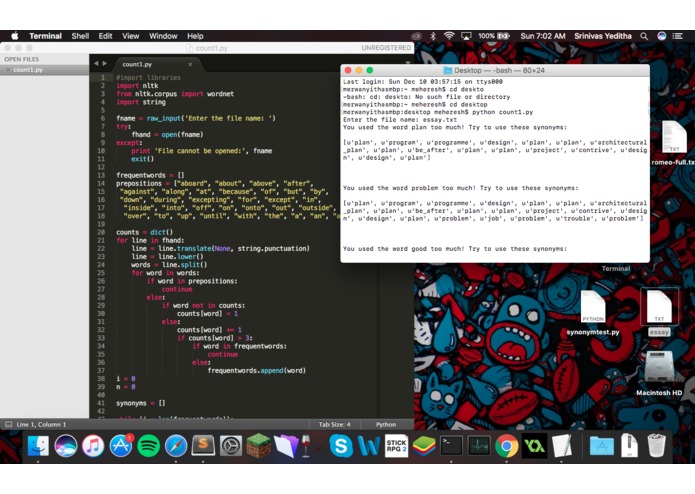Open the Terminal application menu

point(45,36)
